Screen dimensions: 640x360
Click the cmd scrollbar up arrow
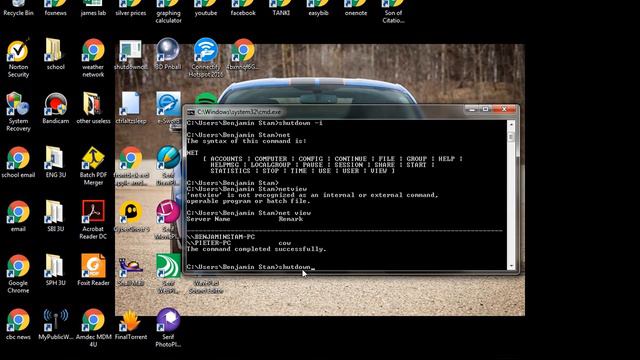pyautogui.click(x=511, y=124)
